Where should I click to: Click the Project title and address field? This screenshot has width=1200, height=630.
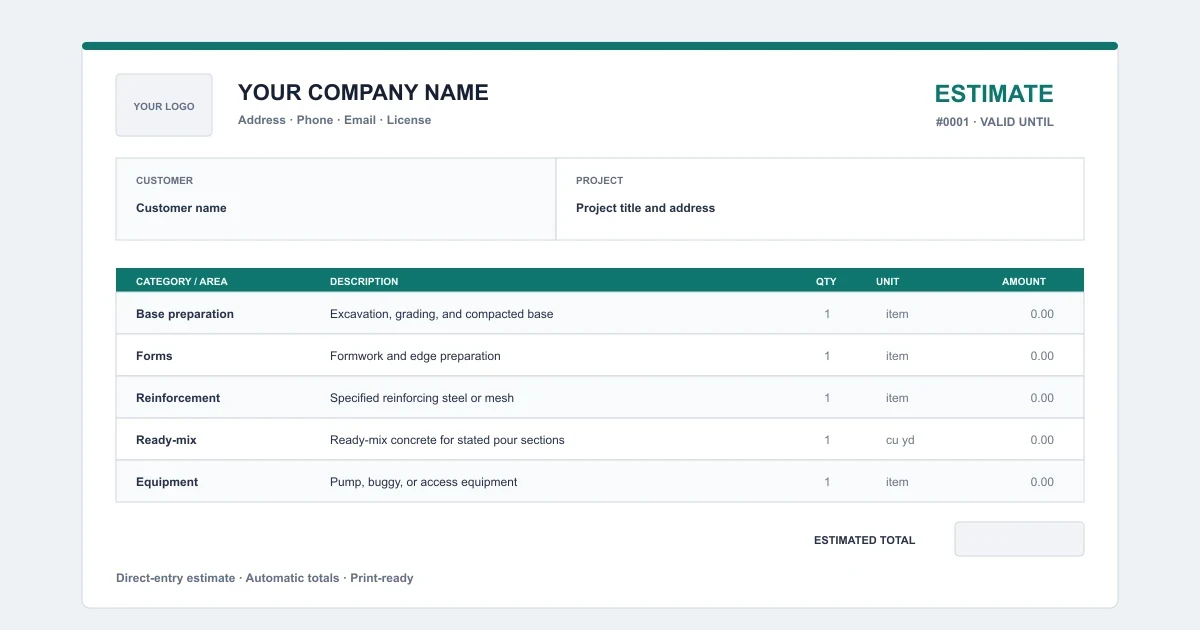coord(645,208)
